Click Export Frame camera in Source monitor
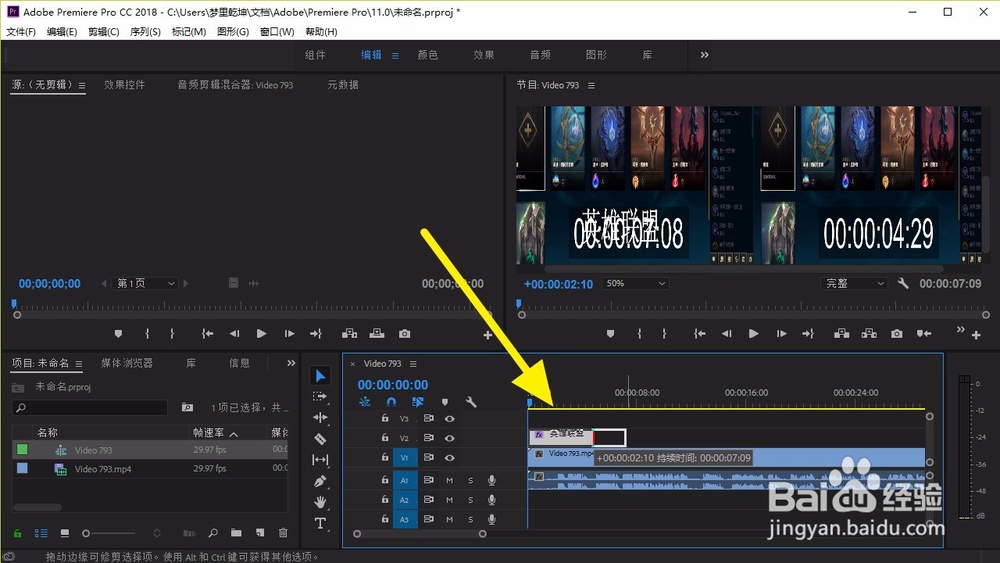Screen dimensions: 1000x563 404,333
